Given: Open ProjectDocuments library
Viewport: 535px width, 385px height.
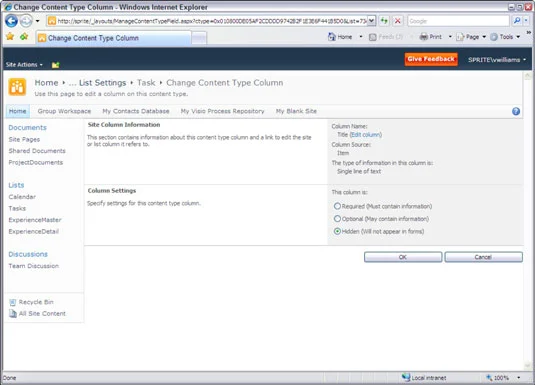Looking at the screenshot, I should 35,162.
